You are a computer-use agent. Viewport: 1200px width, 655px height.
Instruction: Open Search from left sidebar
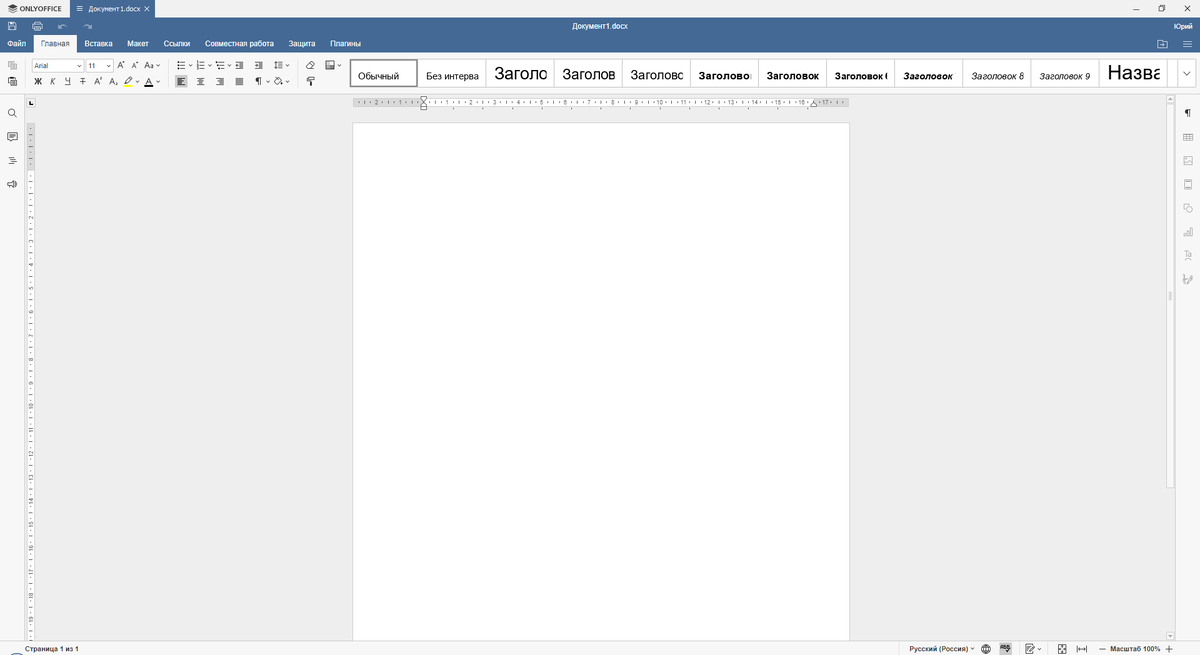tap(12, 113)
